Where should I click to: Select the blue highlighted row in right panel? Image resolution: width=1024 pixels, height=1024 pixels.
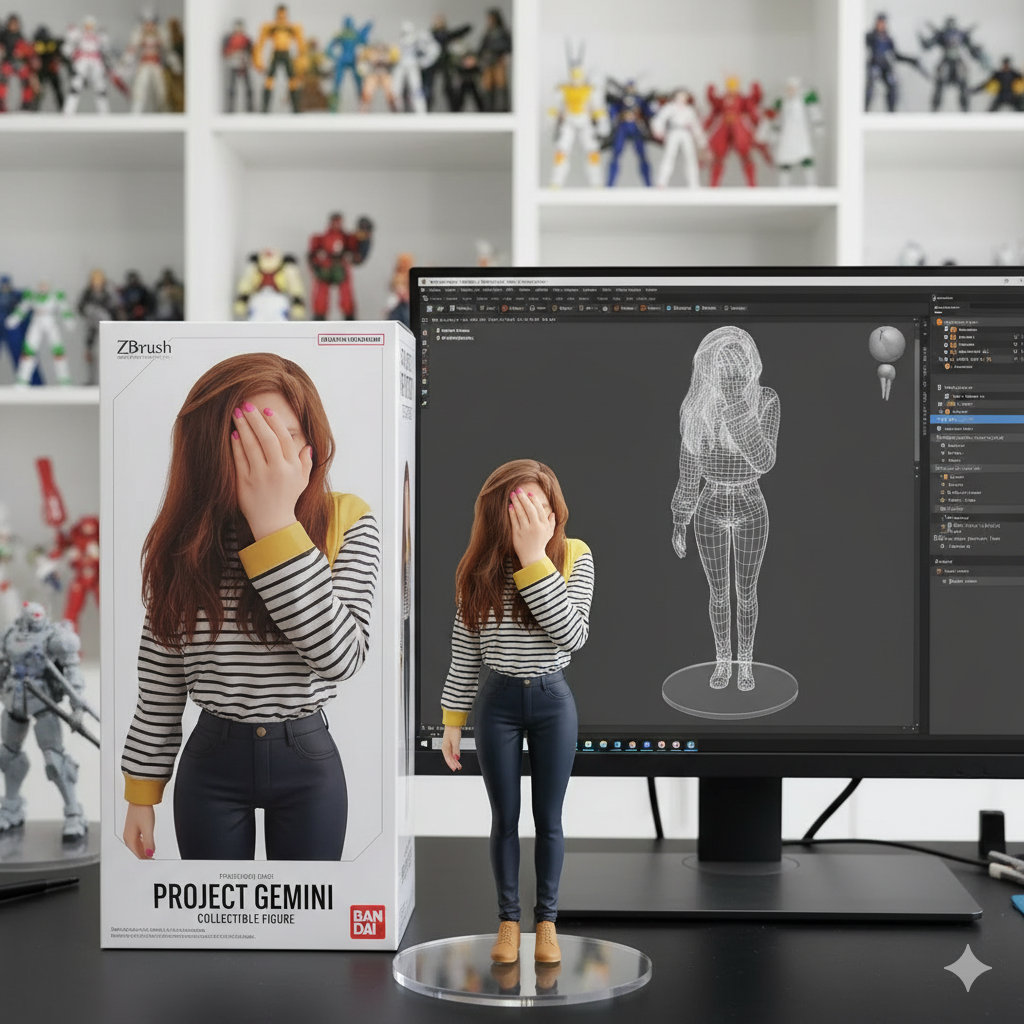coord(977,420)
